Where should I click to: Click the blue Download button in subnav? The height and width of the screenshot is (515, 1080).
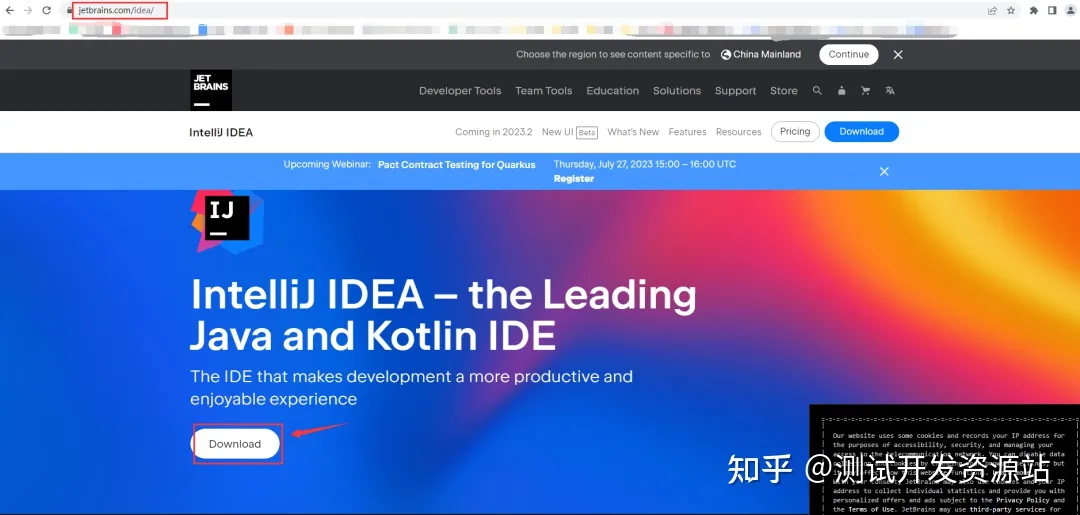pos(862,132)
